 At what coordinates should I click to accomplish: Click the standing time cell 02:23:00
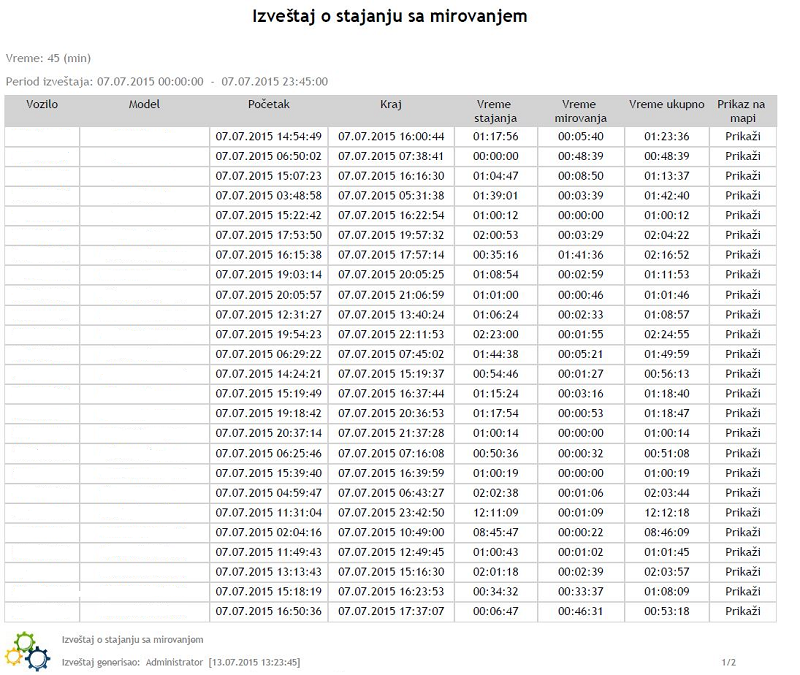(495, 334)
